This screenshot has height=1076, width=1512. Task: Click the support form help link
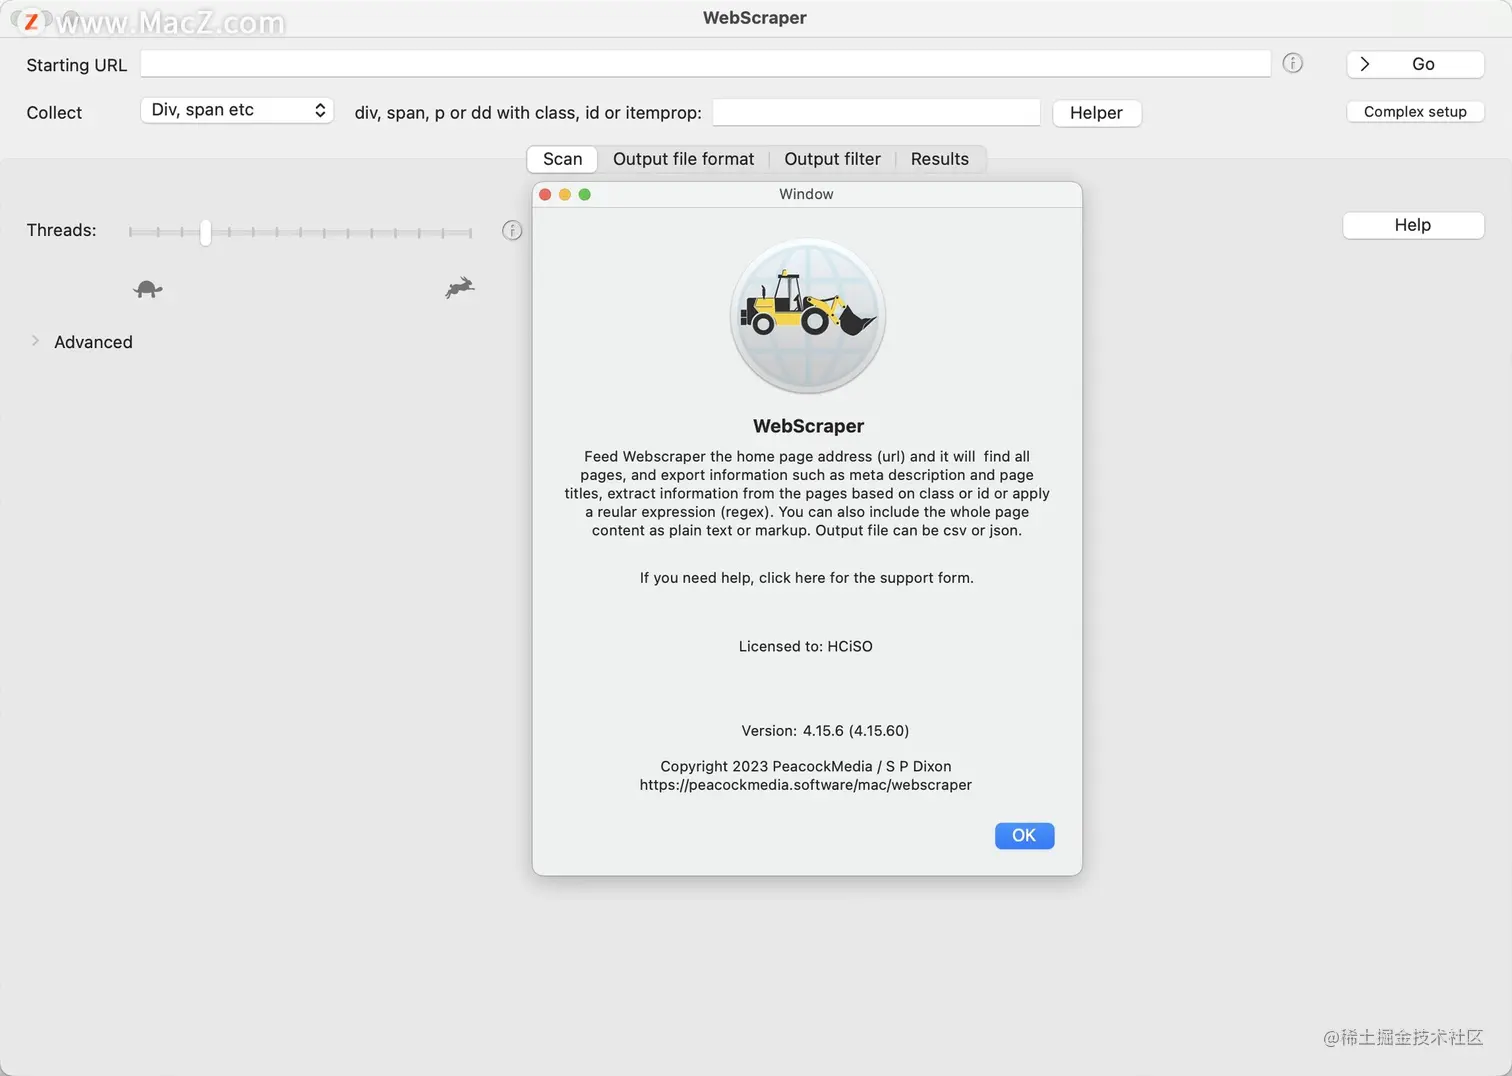[806, 578]
